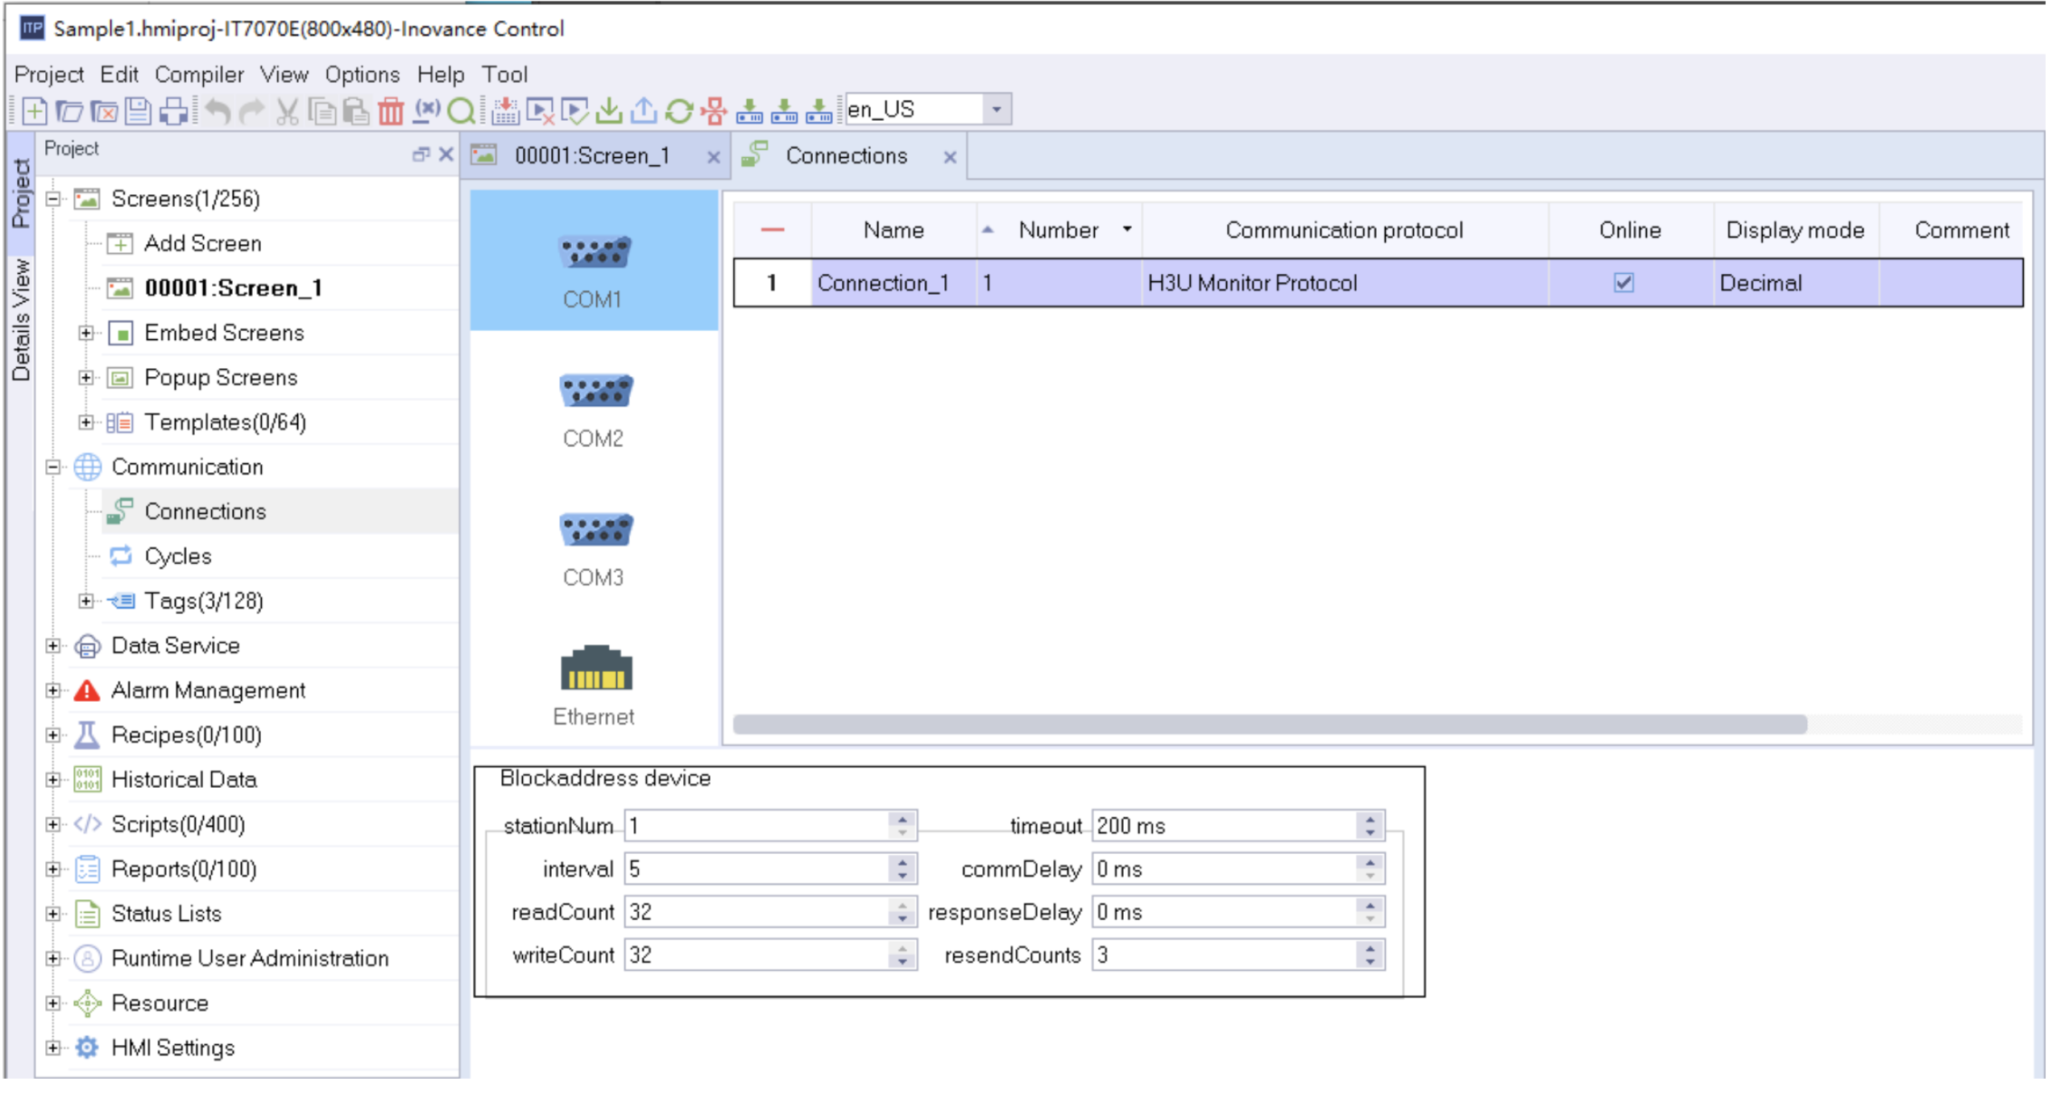Click the offline simulation icon with red X
This screenshot has height=1115, width=2048.
(540, 111)
